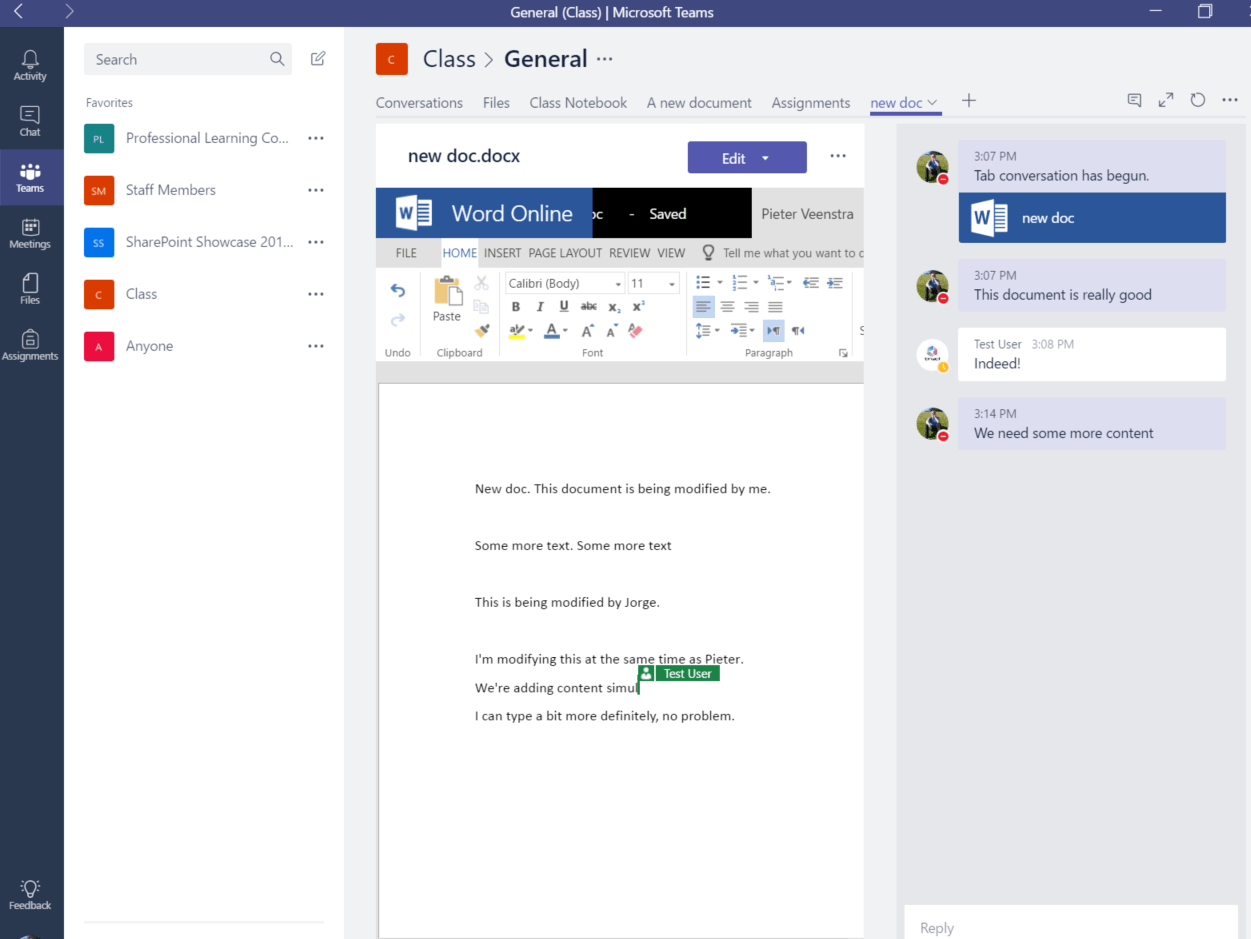Toggle superscript formatting

tap(638, 307)
